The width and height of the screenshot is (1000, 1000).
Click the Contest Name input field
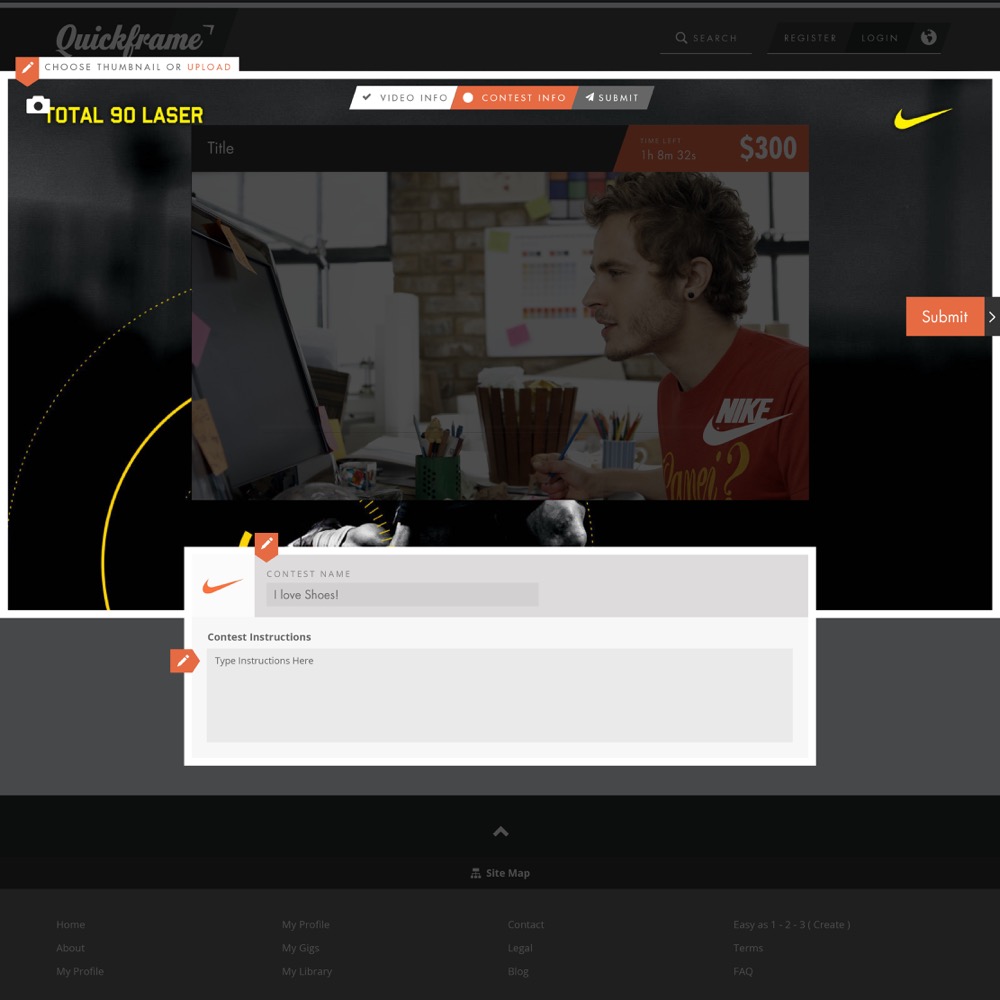click(402, 594)
